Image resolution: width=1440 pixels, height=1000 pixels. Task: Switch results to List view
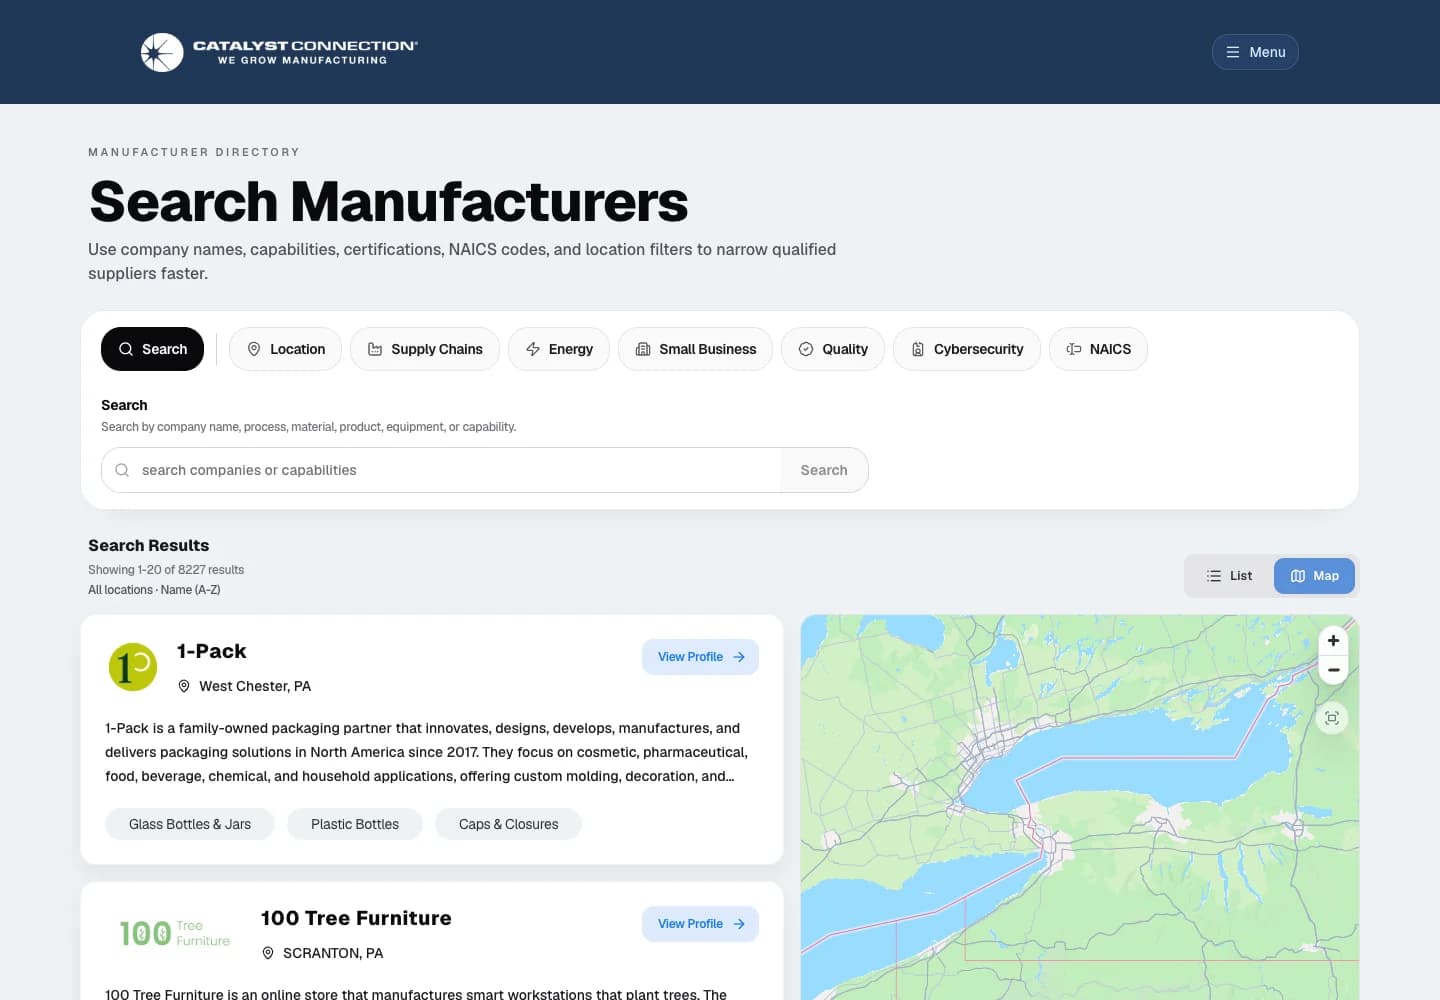pyautogui.click(x=1229, y=576)
